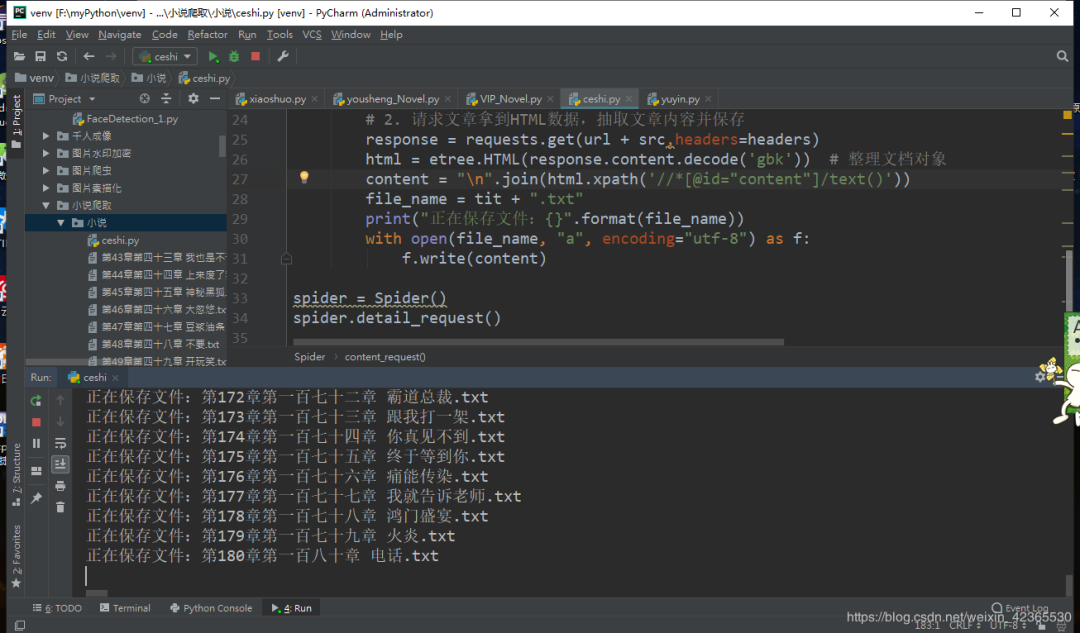This screenshot has height=633, width=1080.
Task: Navigate forward with the right arrow
Action: [111, 56]
